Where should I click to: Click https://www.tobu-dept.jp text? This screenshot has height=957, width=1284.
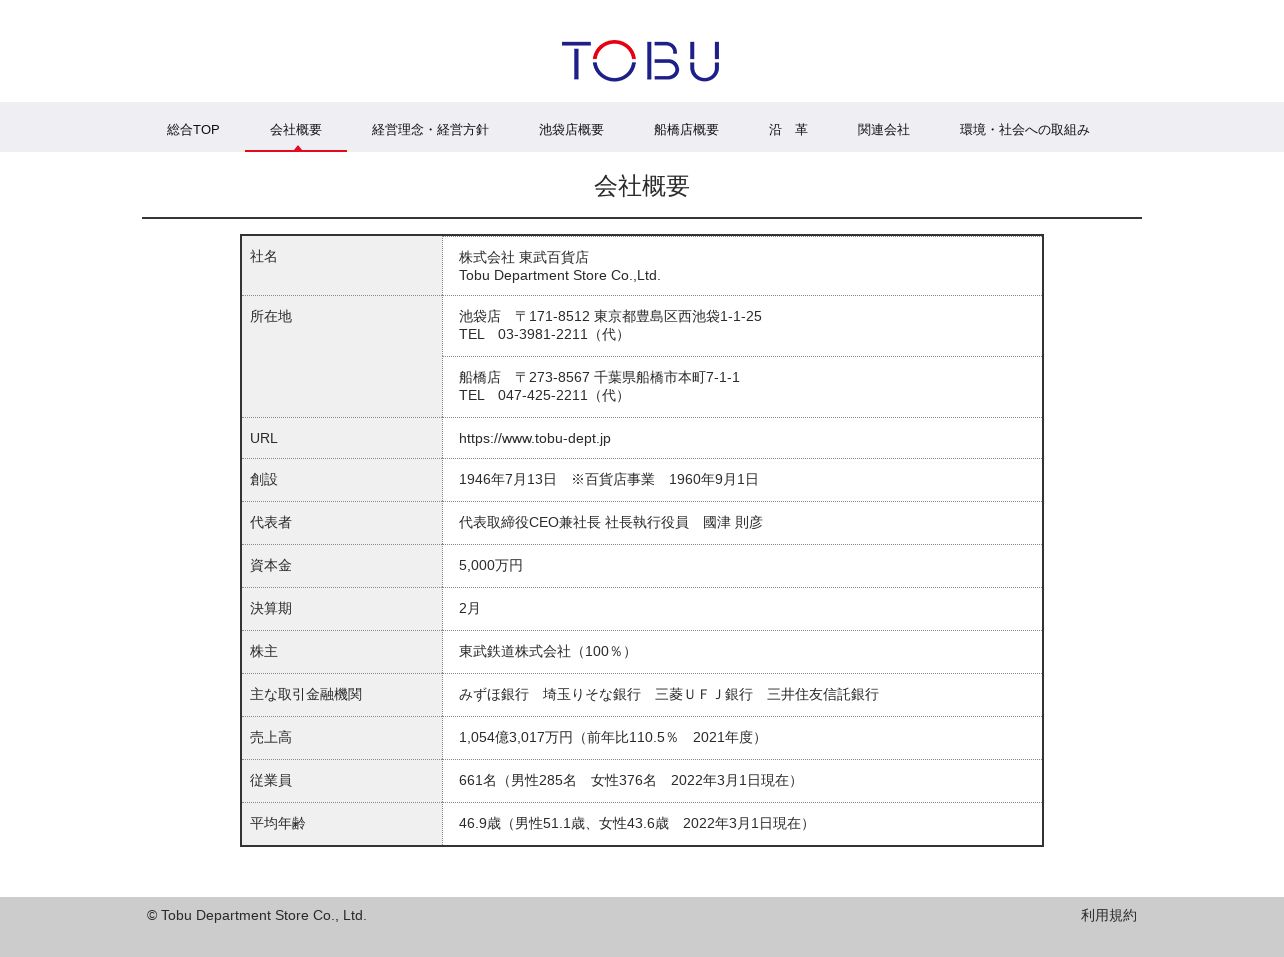click(535, 438)
